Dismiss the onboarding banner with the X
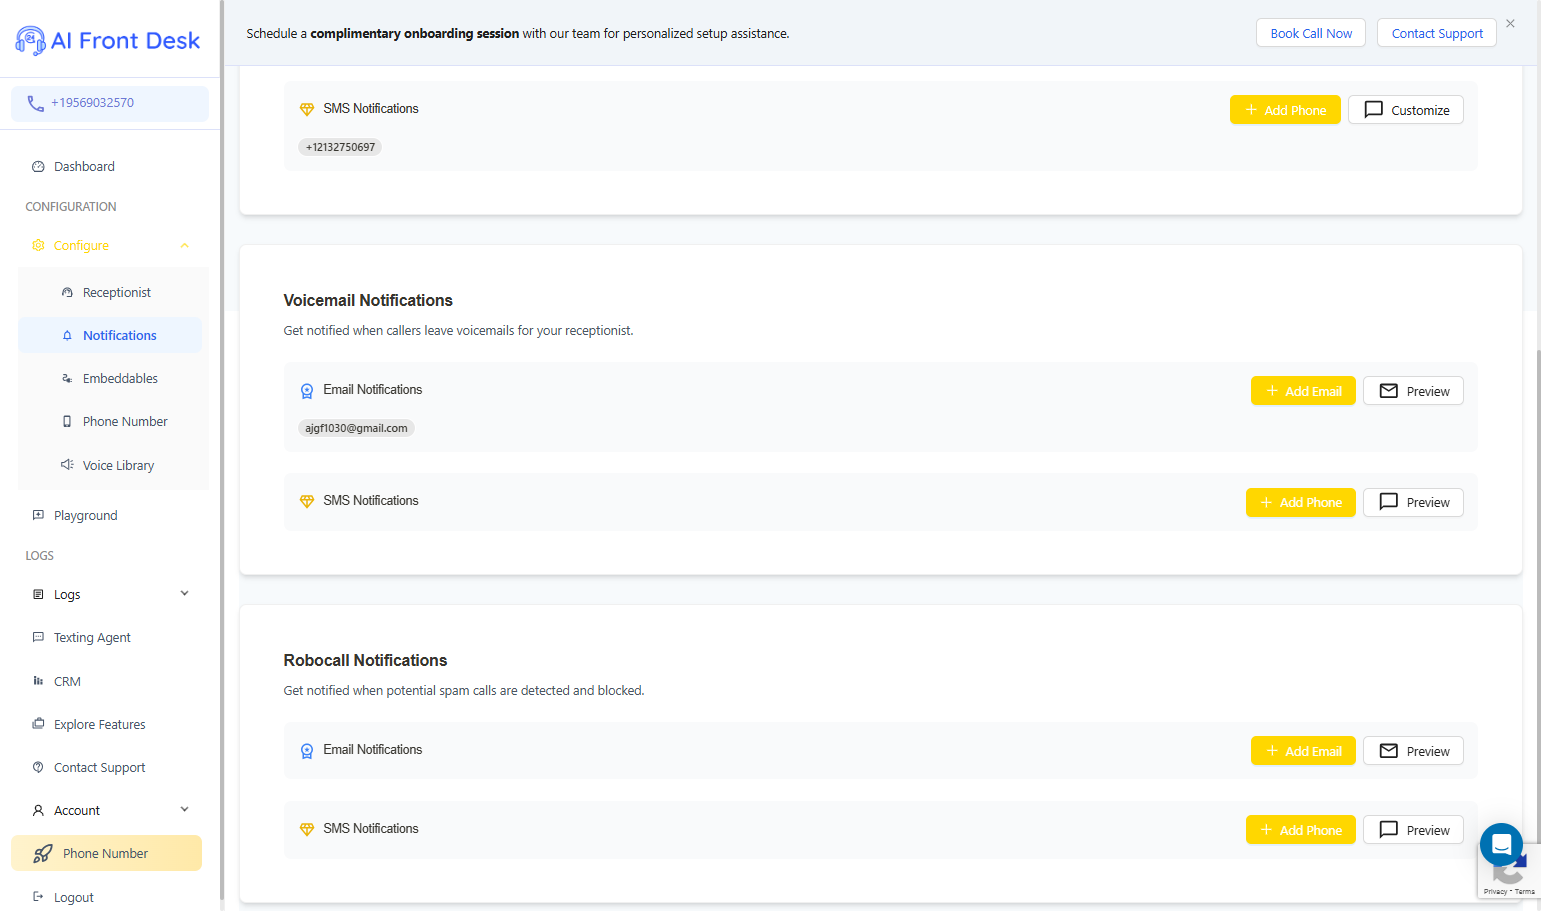Viewport: 1541px width, 911px height. click(x=1510, y=23)
